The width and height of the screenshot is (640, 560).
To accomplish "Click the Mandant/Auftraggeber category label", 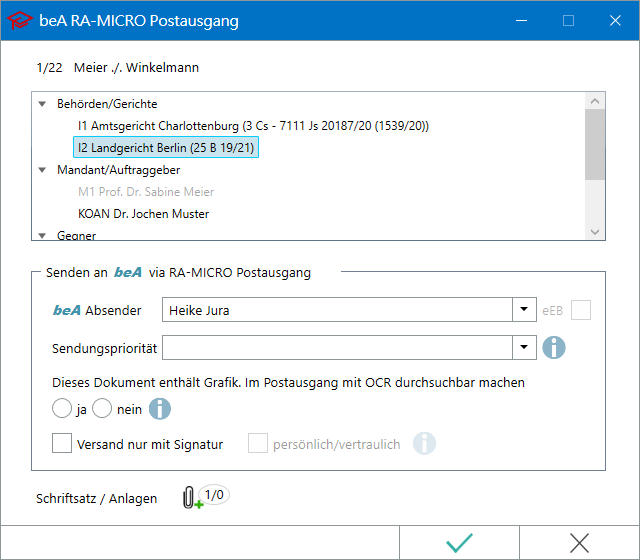I will (118, 170).
